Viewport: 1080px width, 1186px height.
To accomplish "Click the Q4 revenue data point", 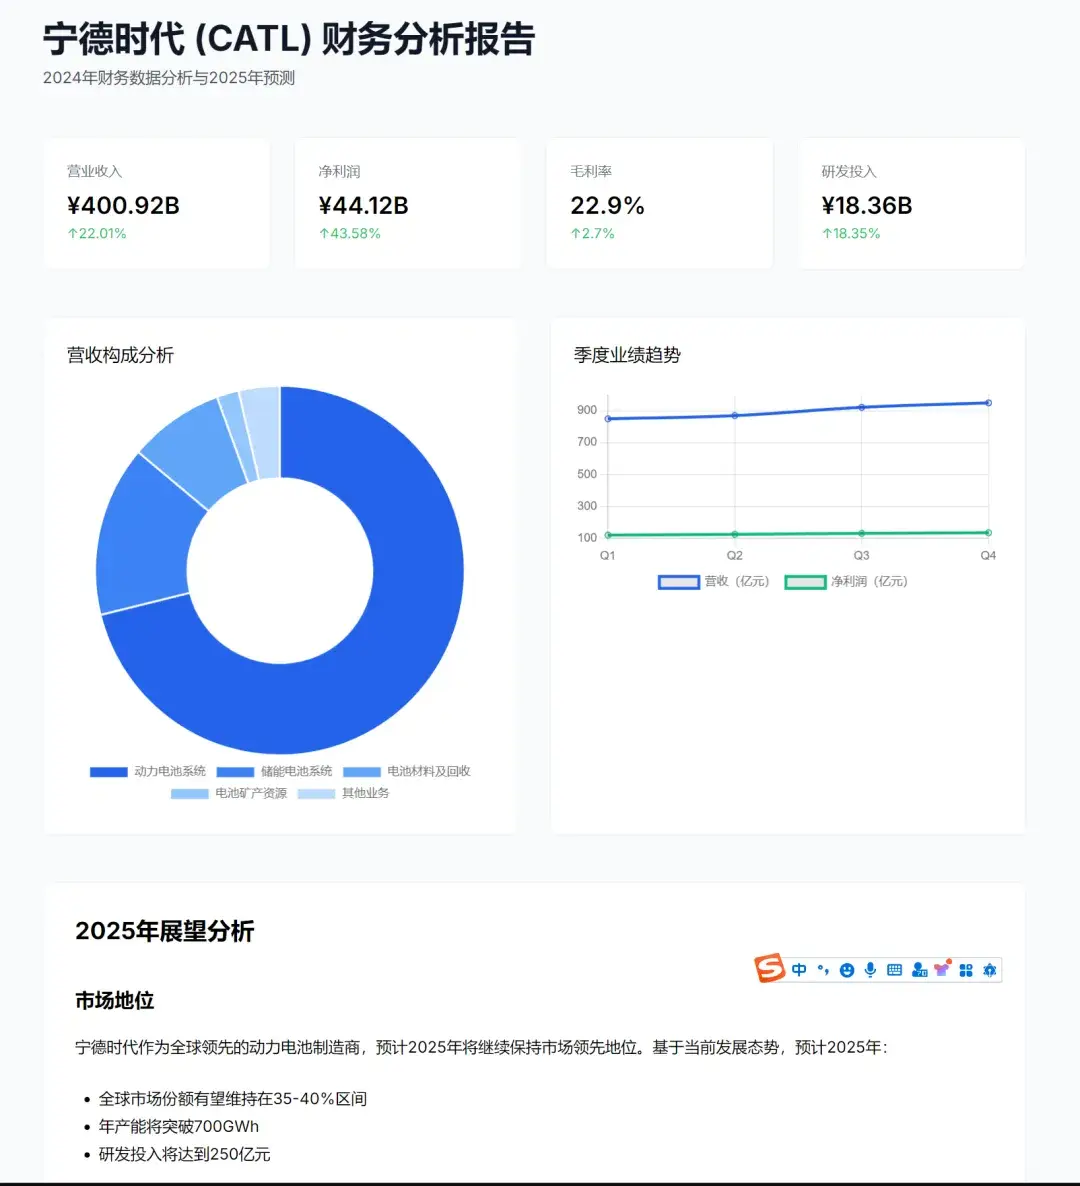I will coord(988,402).
